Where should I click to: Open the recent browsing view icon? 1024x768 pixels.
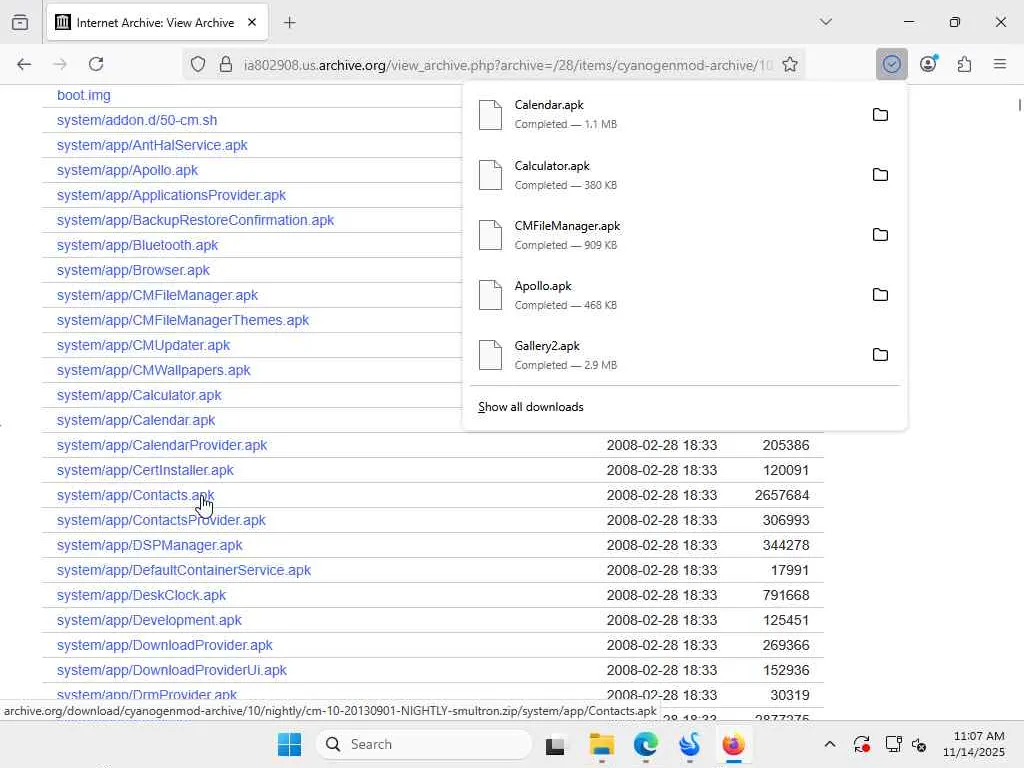(20, 23)
